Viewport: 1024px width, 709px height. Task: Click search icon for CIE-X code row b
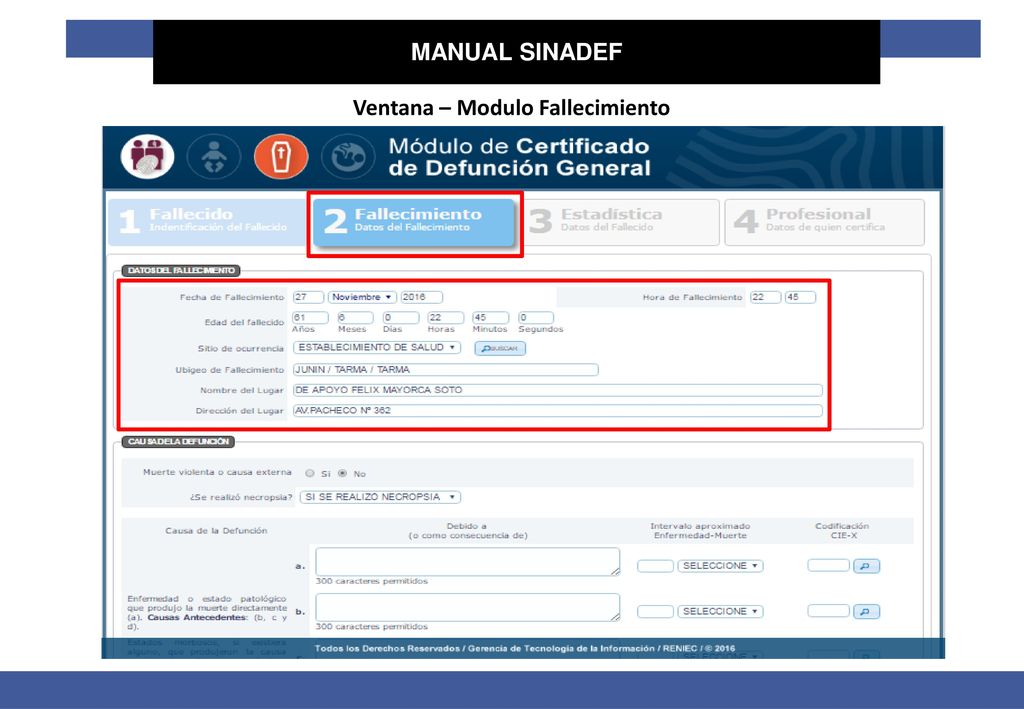tap(866, 612)
